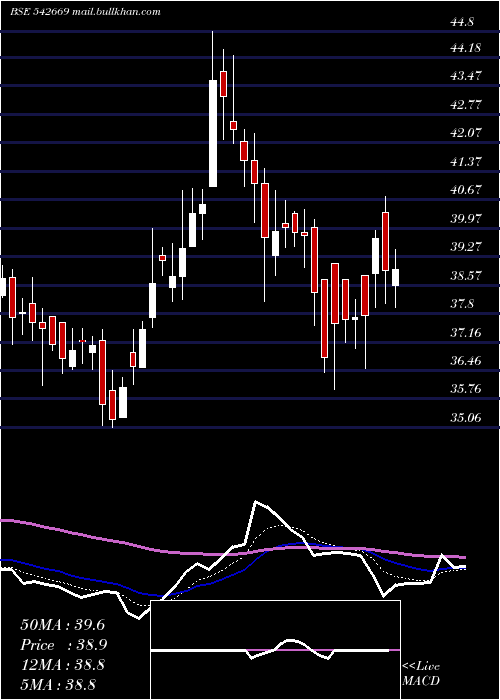Screen dimensions: 500x700
Task: Click the 44.18 price axis label
Action: click(466, 47)
